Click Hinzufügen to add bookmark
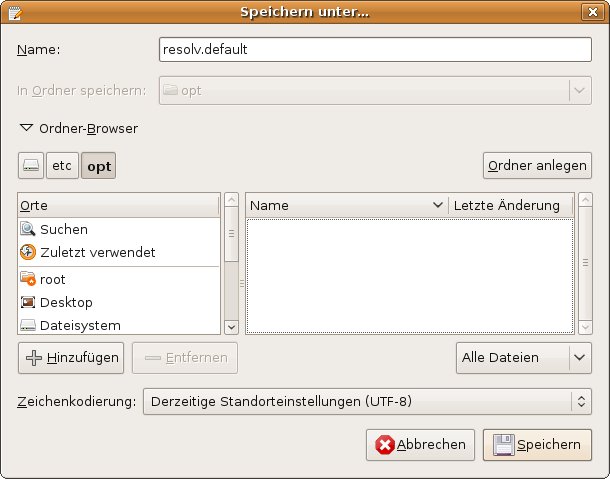 [71, 357]
